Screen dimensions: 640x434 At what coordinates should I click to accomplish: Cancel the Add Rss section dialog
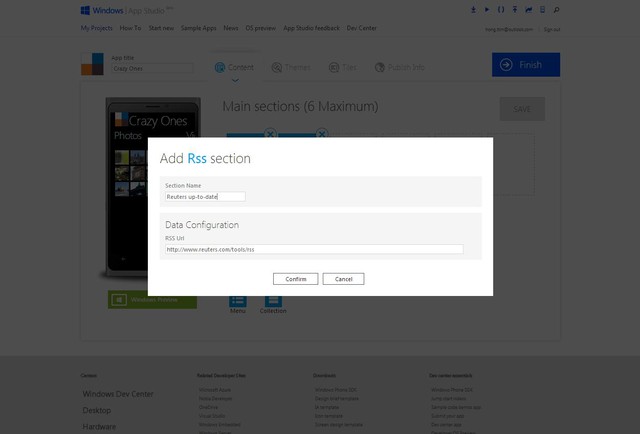(x=343, y=279)
